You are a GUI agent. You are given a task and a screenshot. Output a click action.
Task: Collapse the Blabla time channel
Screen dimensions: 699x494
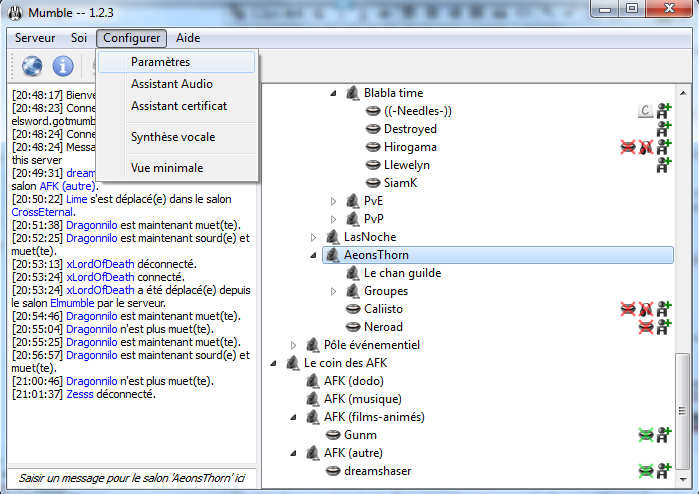(333, 93)
